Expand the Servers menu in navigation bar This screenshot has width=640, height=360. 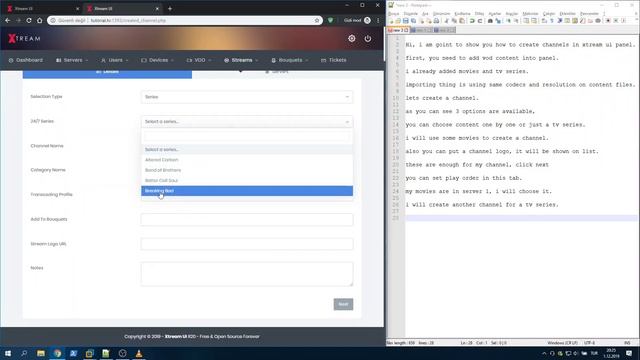72,60
